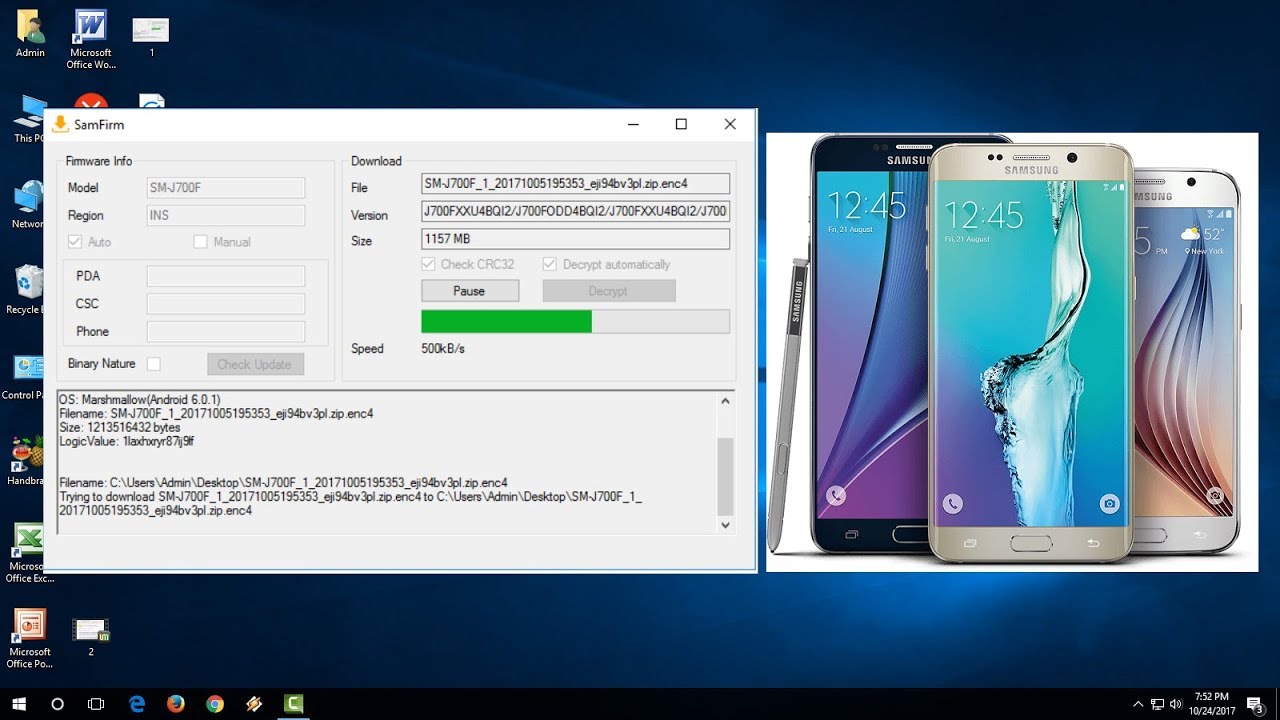
Task: Click the Phone input field
Action: click(x=226, y=332)
